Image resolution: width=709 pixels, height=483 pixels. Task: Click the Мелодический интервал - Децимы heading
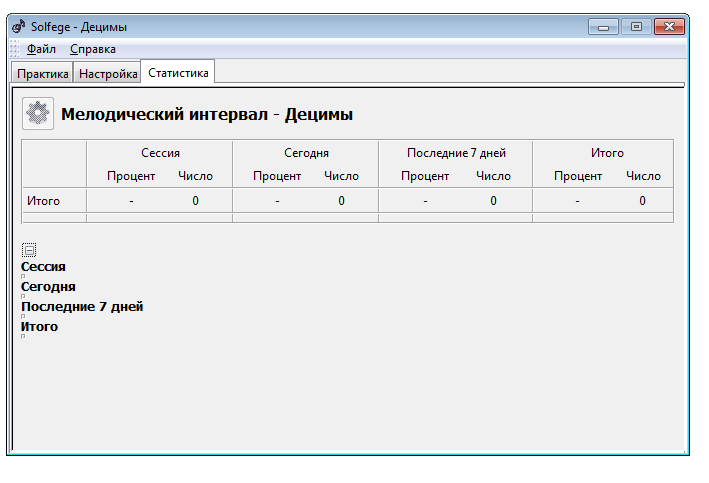207,114
